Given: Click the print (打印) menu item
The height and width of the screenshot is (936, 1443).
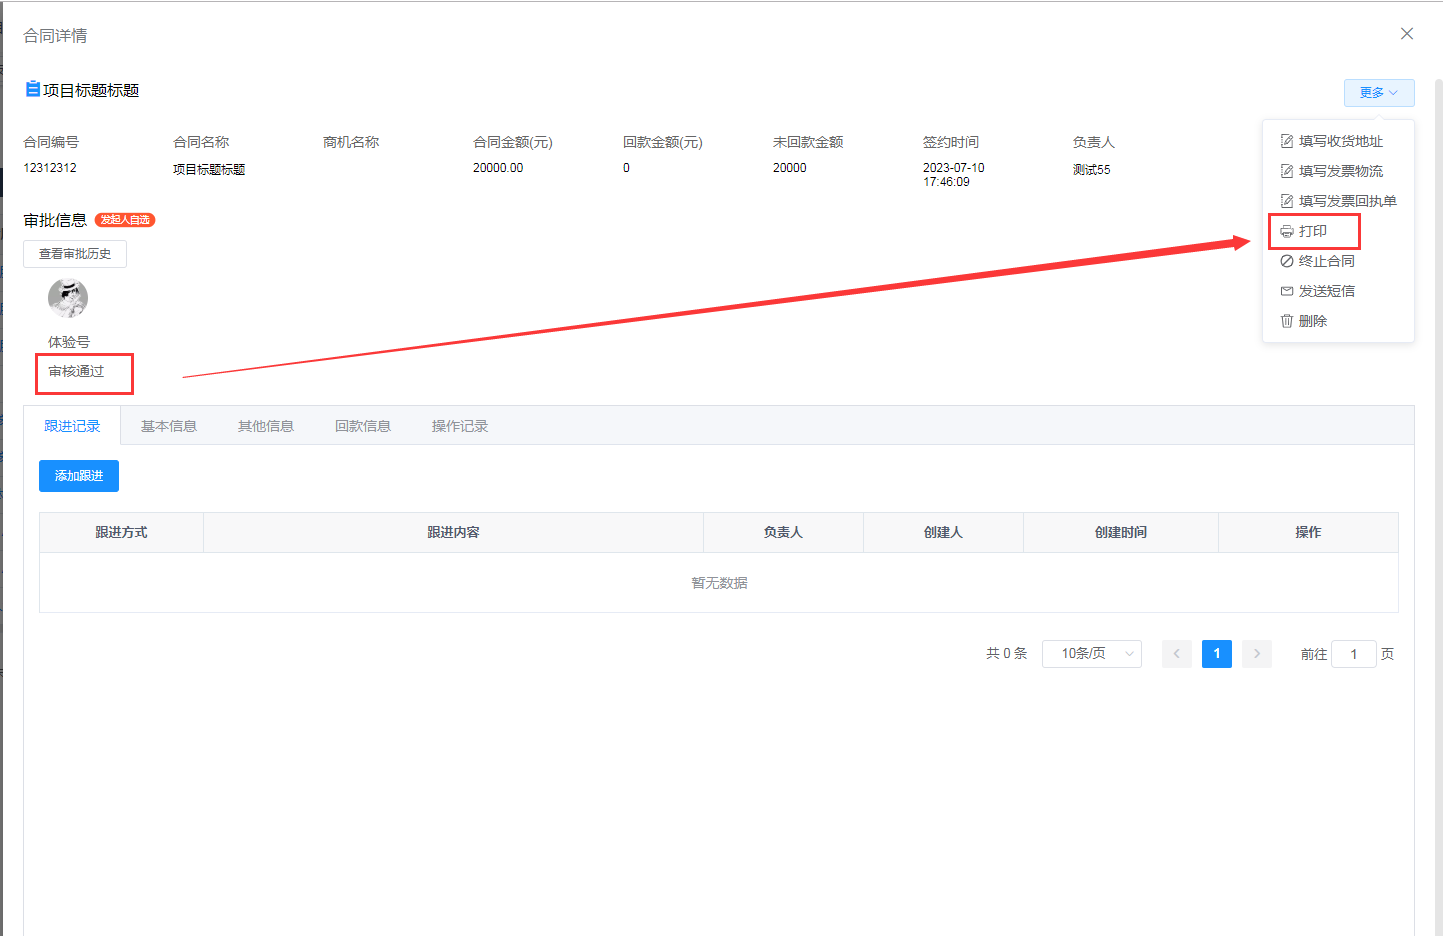Looking at the screenshot, I should click(x=1312, y=231).
